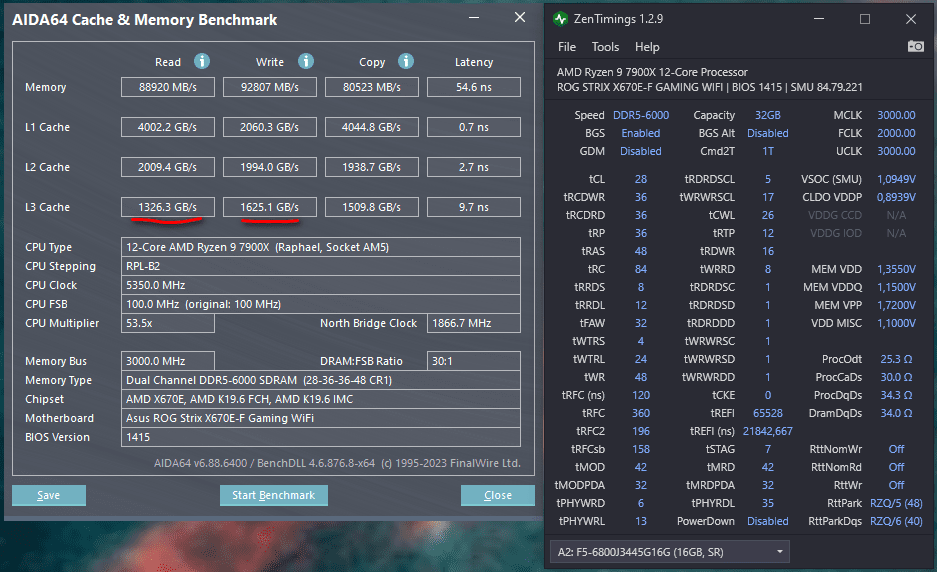Viewport: 937px width, 572px height.
Task: Click the L2 Cache Read 2009.4 GB/s field
Action: click(x=168, y=167)
